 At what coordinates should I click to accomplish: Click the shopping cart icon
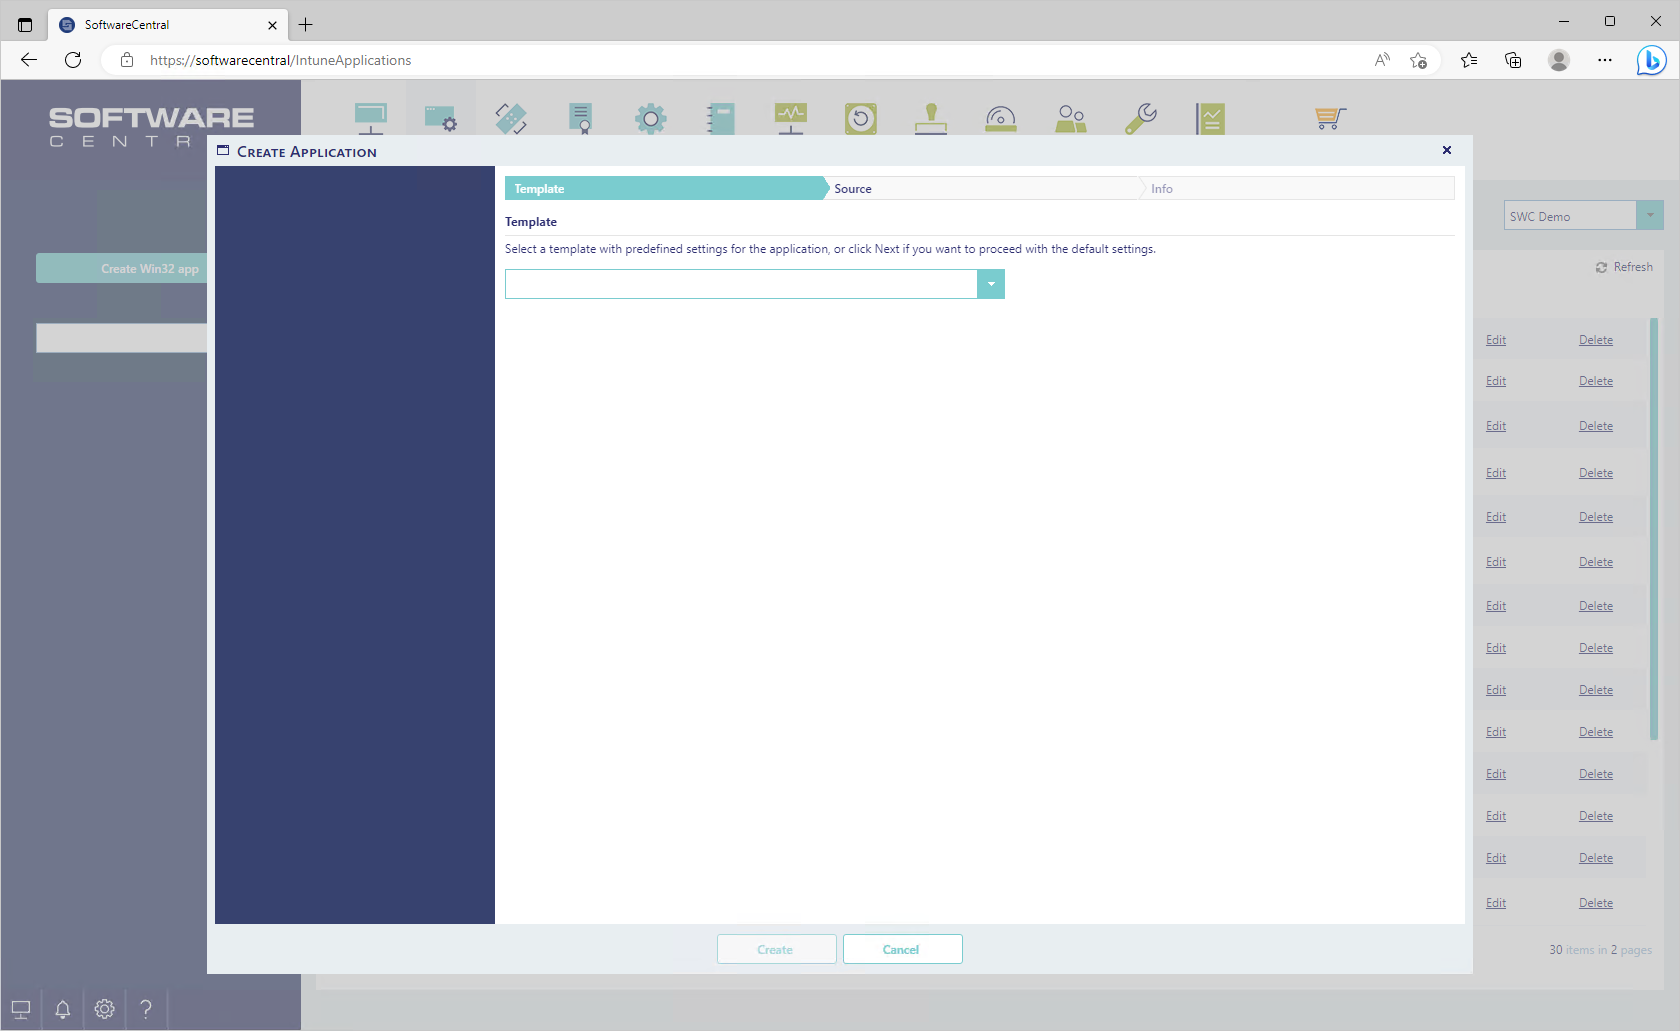click(1329, 118)
